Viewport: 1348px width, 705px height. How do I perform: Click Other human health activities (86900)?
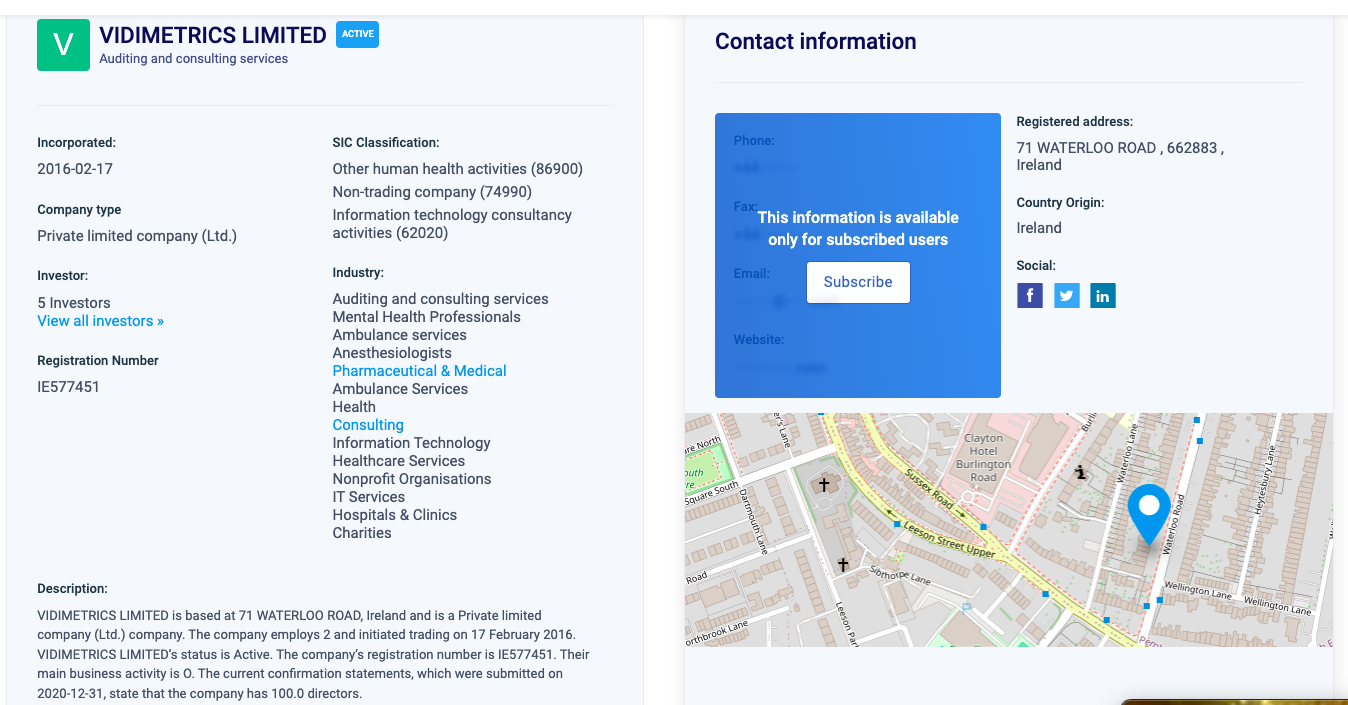click(458, 169)
